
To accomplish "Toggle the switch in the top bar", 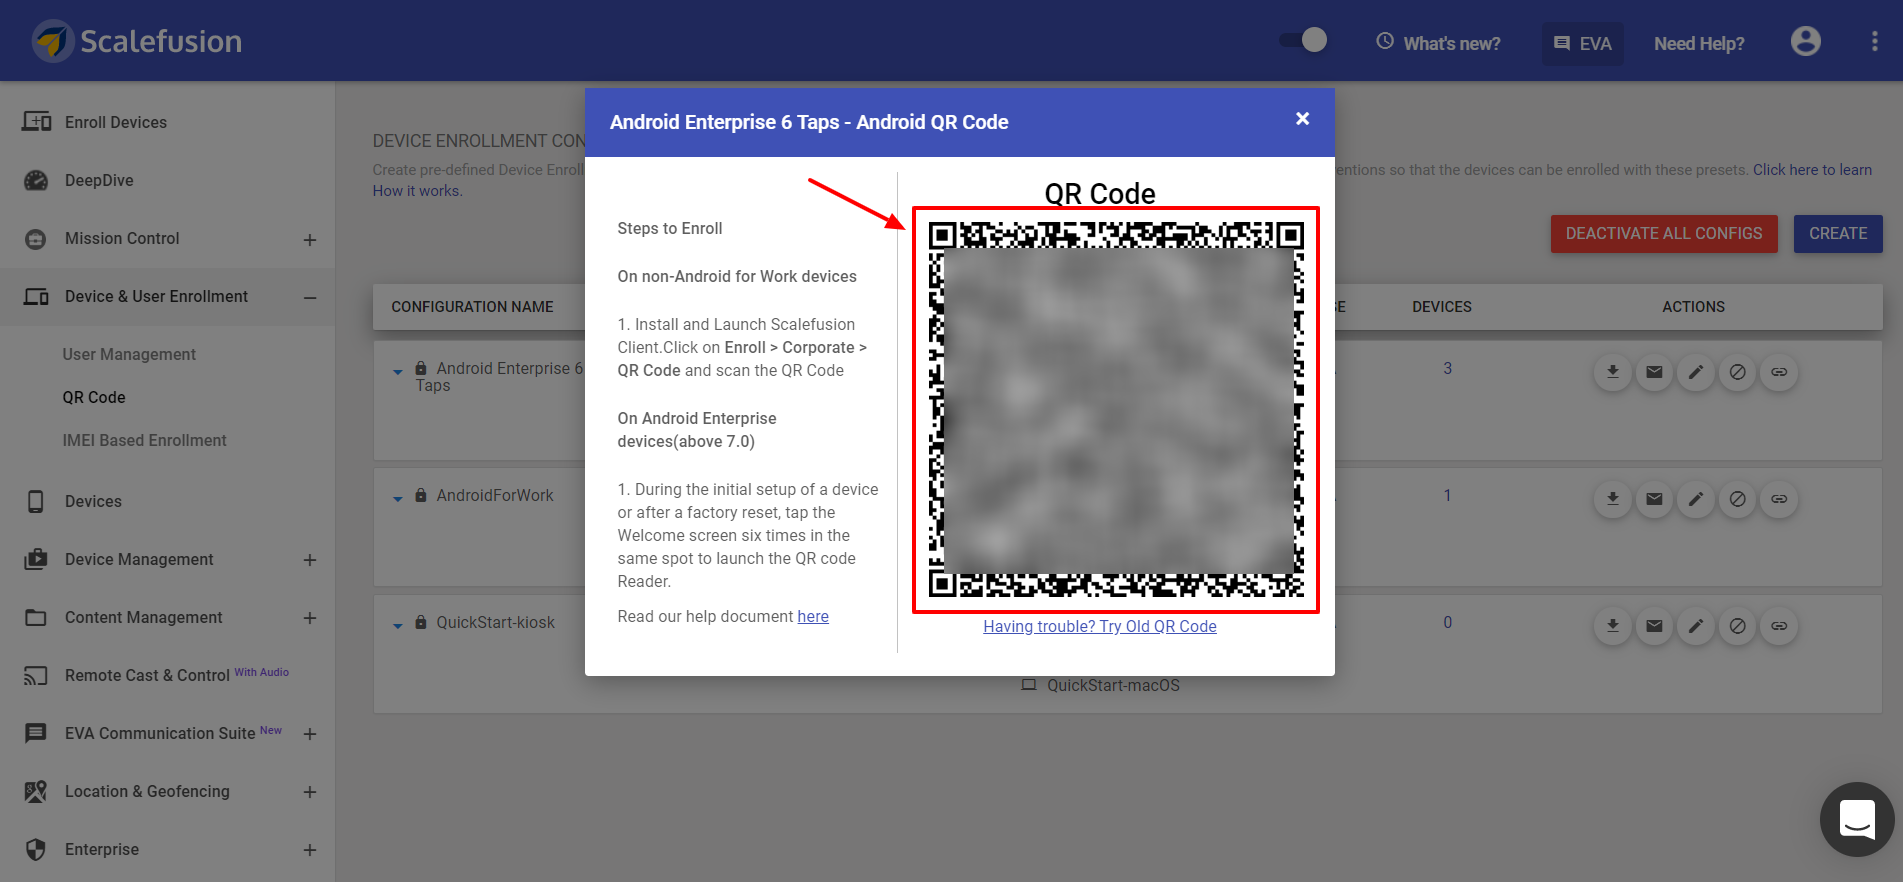I will pyautogui.click(x=1303, y=40).
